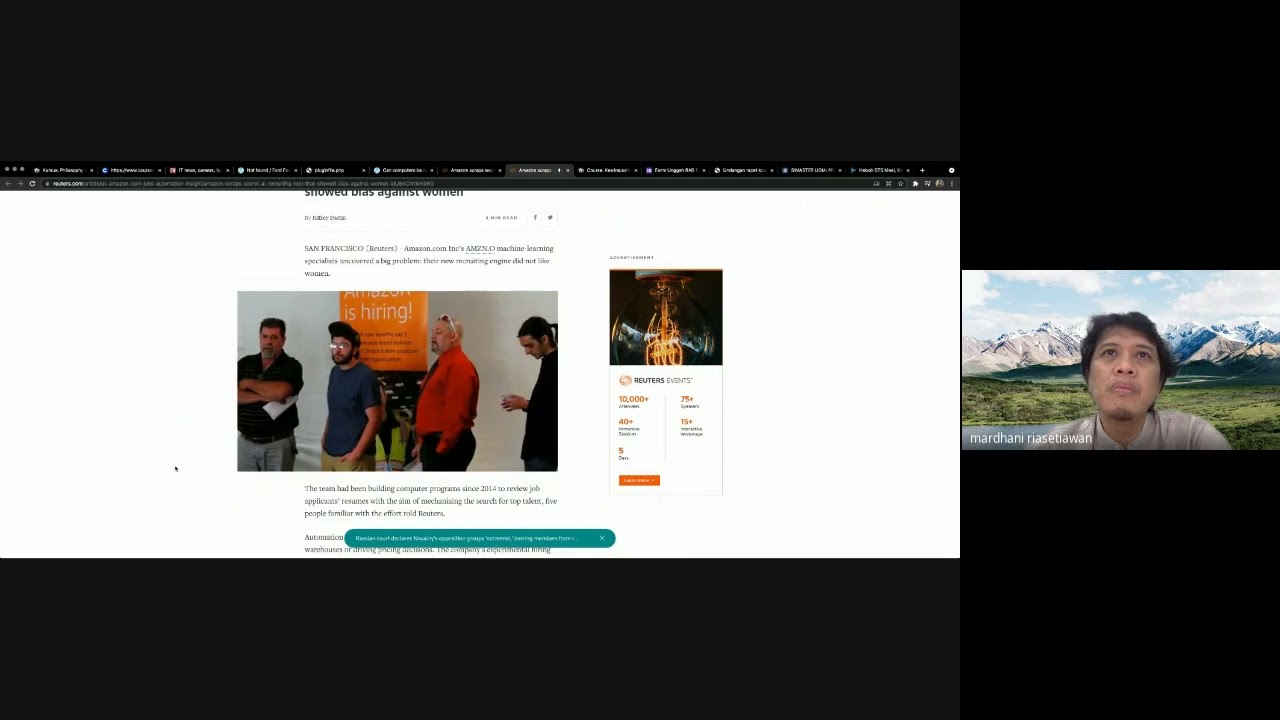The image size is (1280, 720).
Task: Switch to the Form Unggah RAB tab
Action: (x=675, y=170)
